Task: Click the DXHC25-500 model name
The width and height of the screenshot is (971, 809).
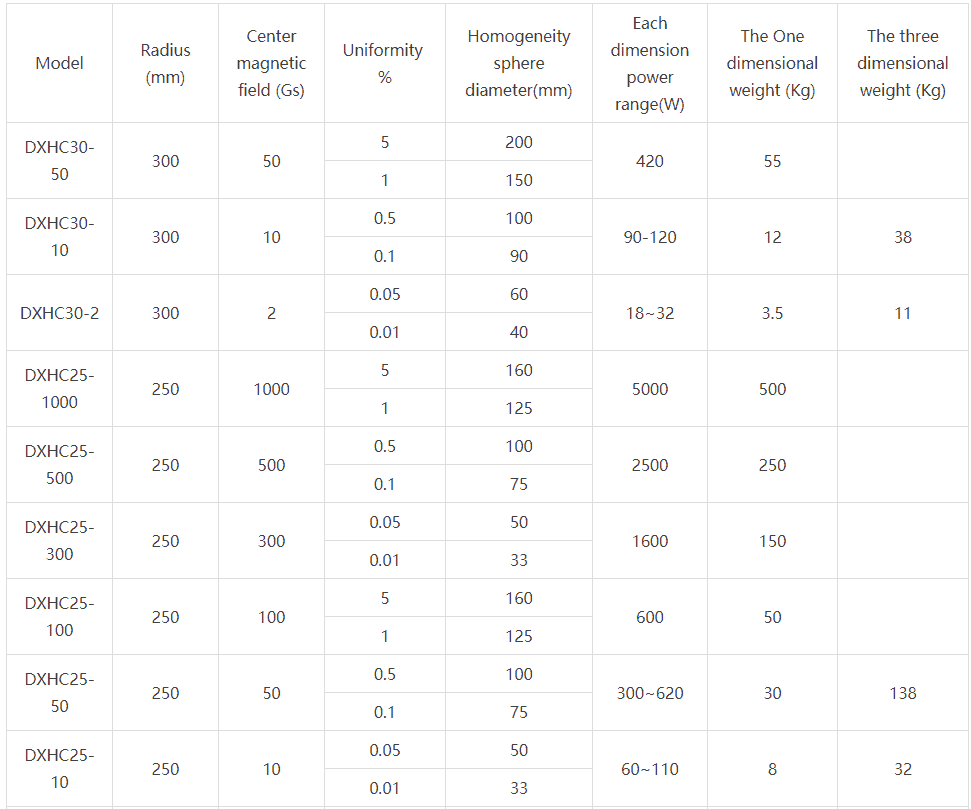Action: click(59, 465)
